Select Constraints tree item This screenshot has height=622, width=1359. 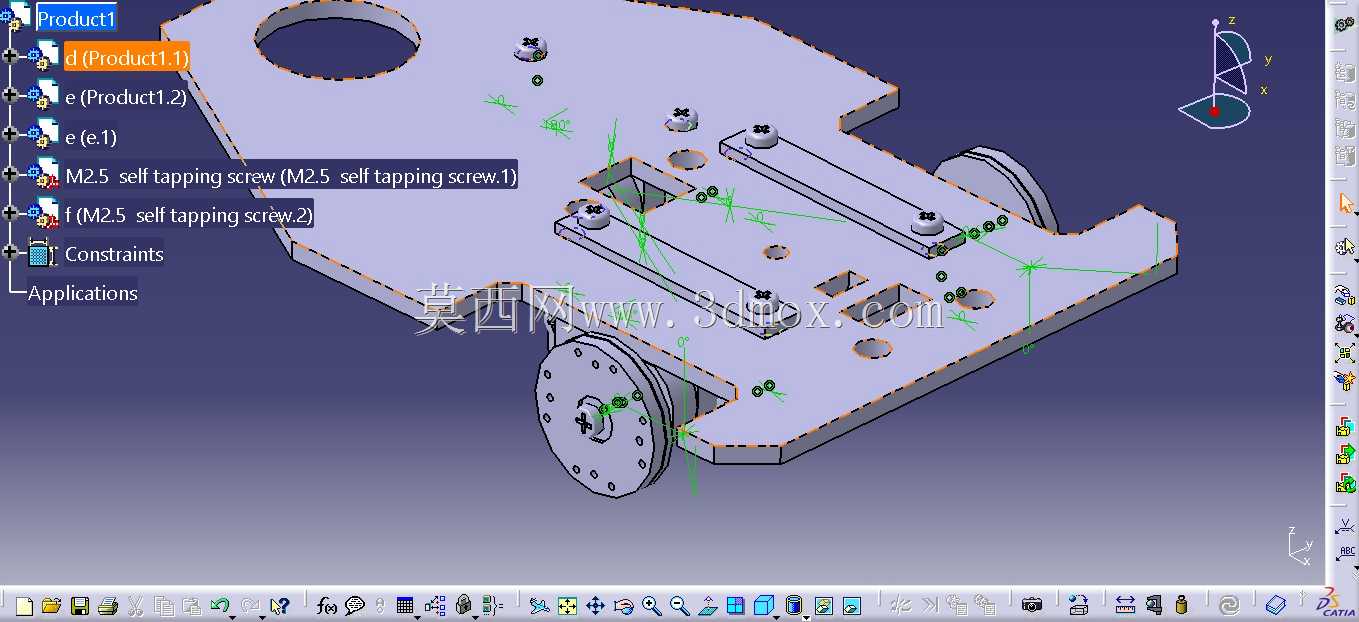(114, 254)
